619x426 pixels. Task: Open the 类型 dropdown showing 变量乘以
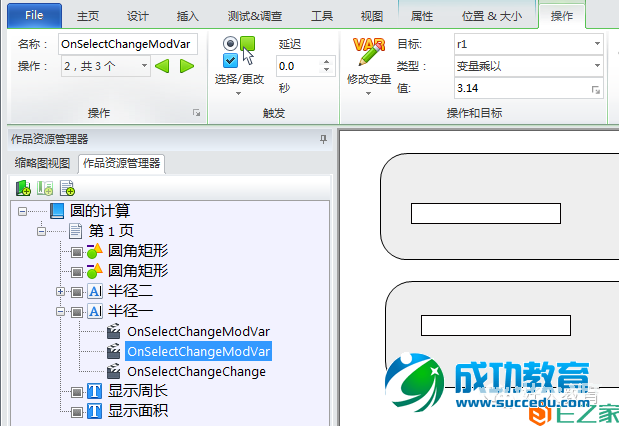point(529,66)
